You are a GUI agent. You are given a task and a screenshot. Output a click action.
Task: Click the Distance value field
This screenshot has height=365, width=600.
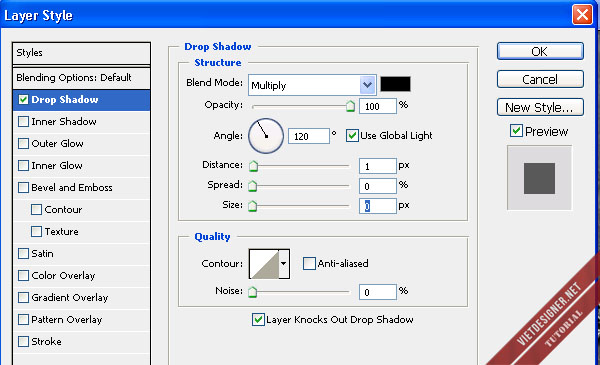(x=378, y=166)
